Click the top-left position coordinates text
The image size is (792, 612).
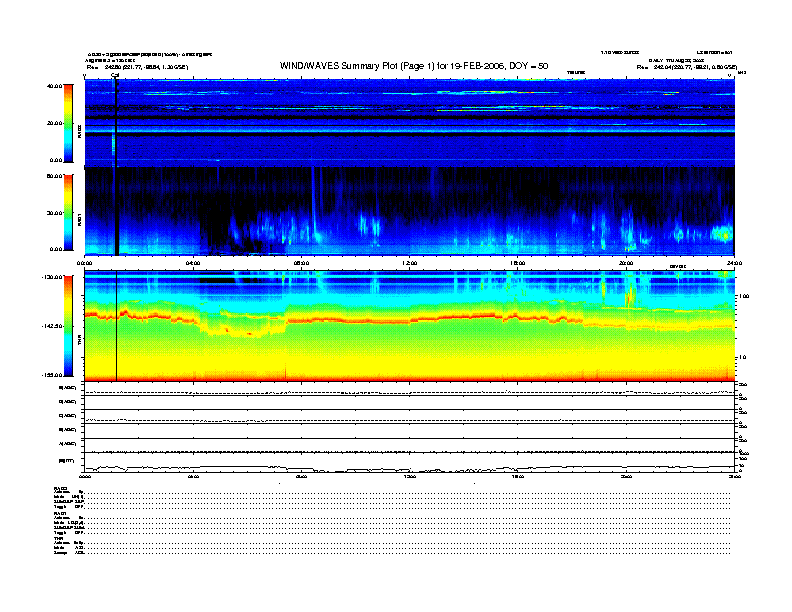[137, 67]
